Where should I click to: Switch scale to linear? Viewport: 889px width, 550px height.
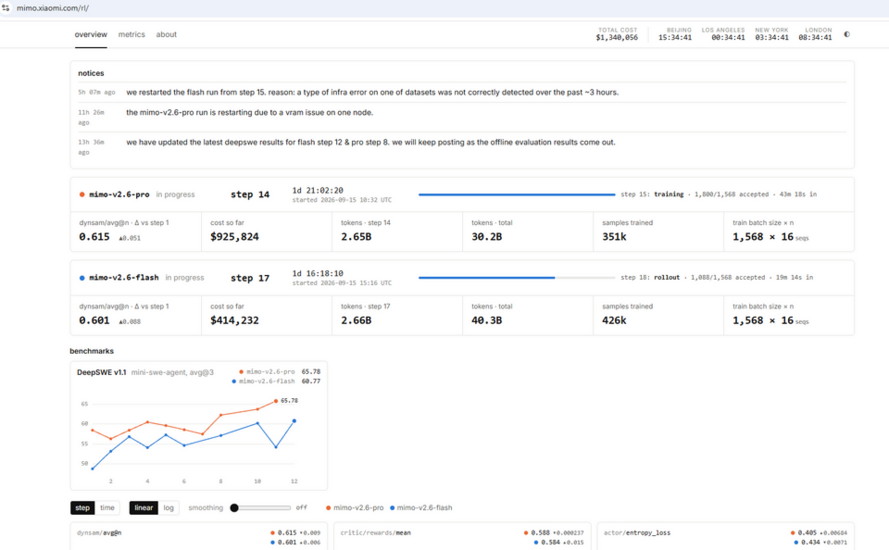(143, 507)
